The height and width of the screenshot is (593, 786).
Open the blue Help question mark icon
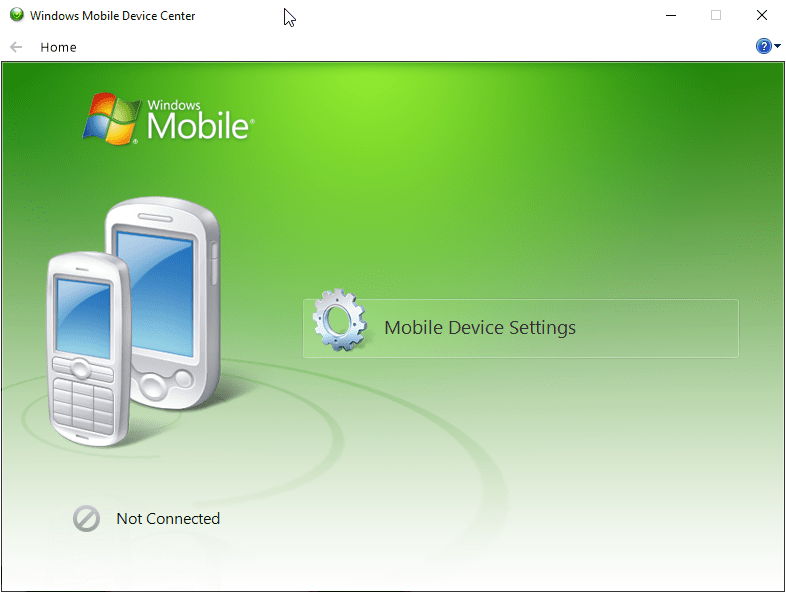763,46
